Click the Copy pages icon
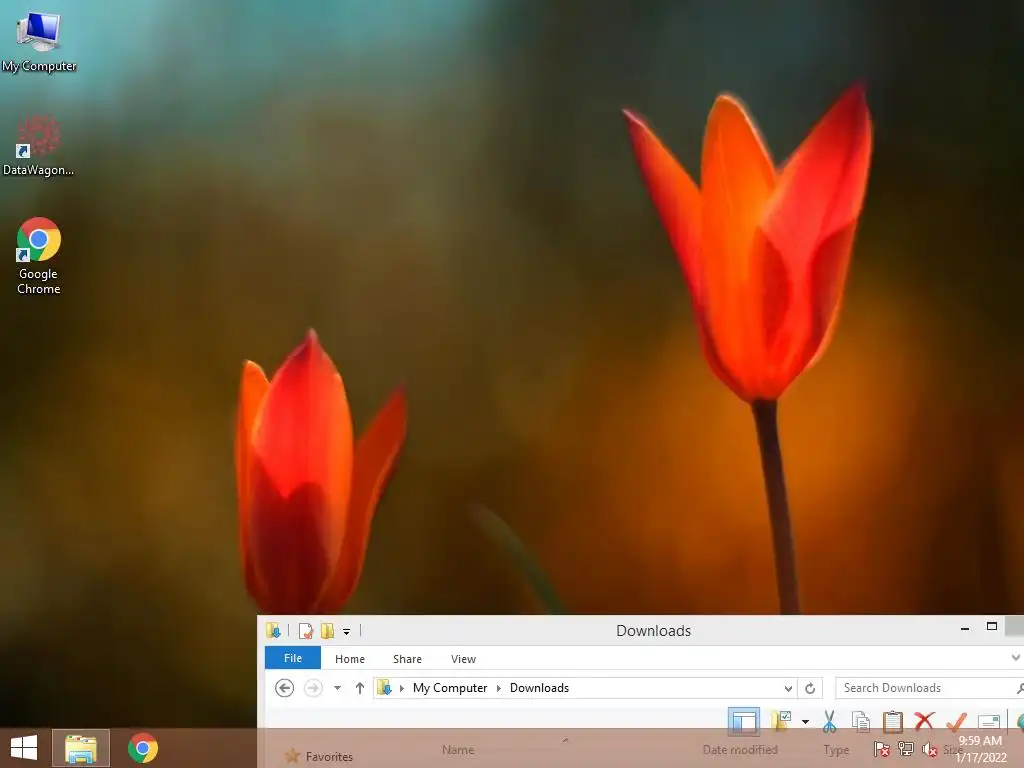1024x768 pixels. tap(861, 722)
